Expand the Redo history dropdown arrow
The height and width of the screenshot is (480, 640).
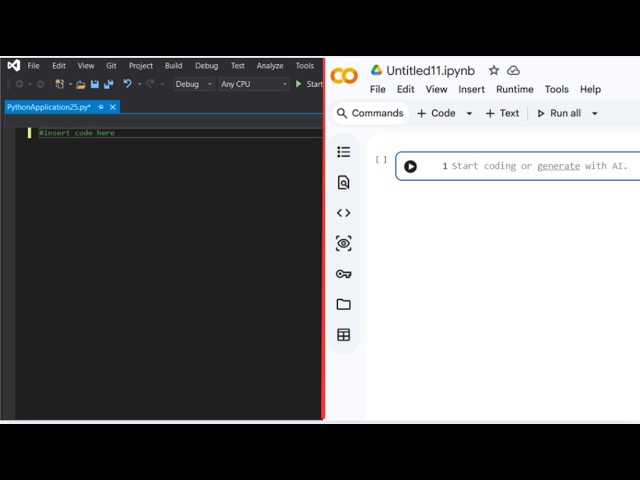(x=162, y=84)
